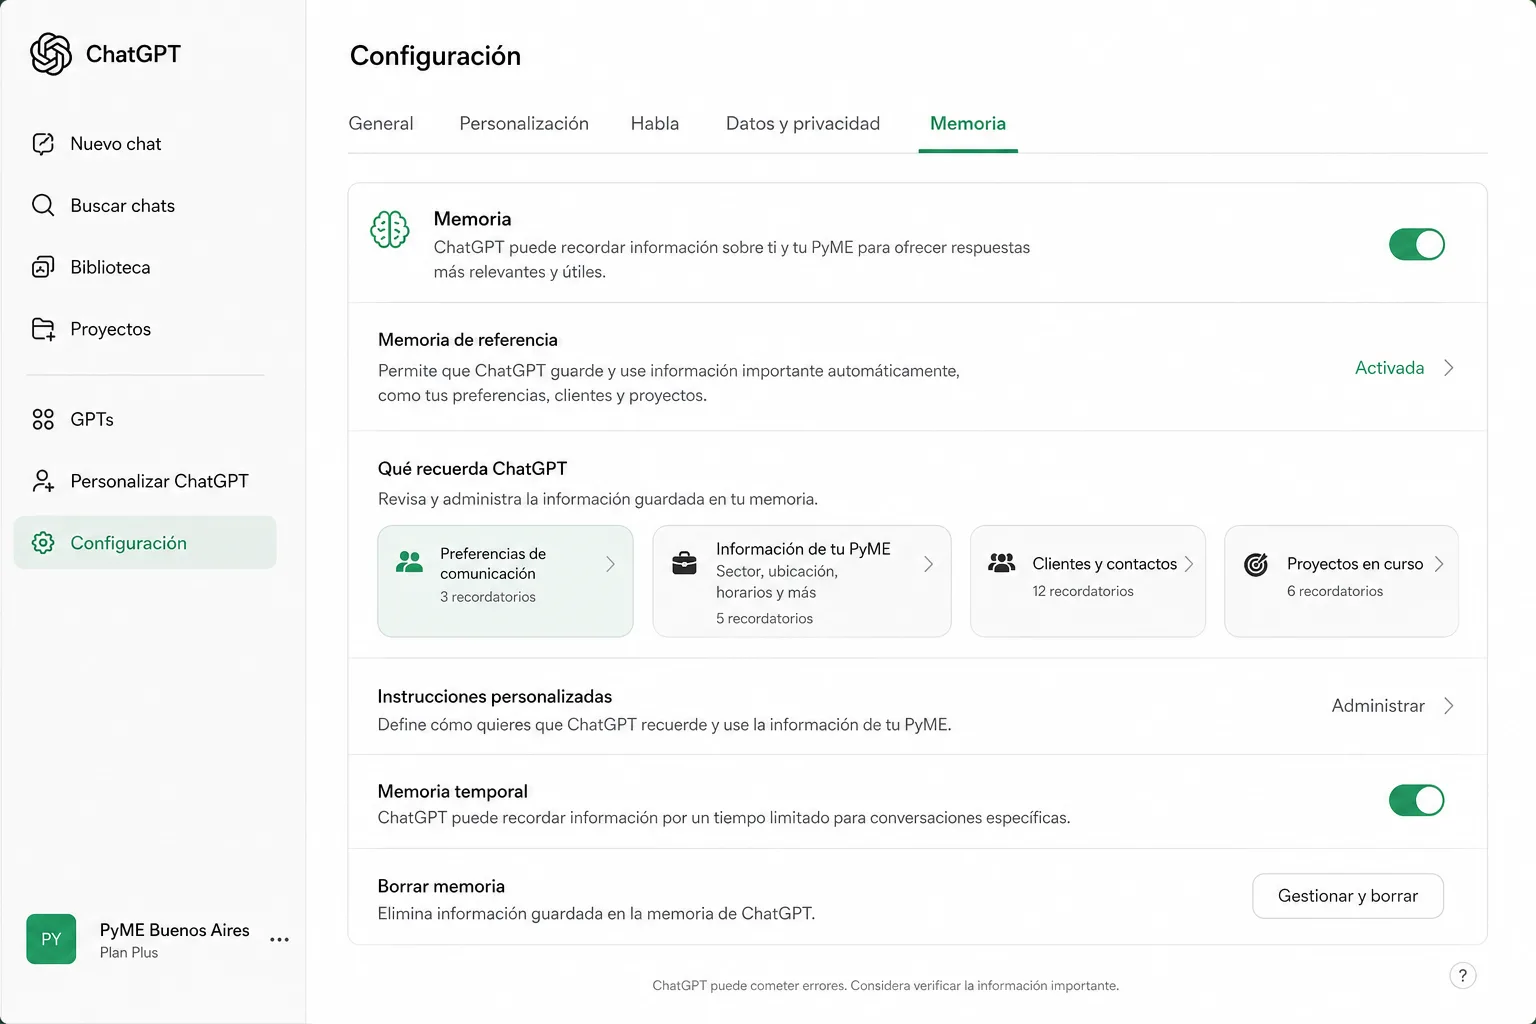Click the briefcase icon in Información de tu PyME
Image resolution: width=1536 pixels, height=1024 pixels.
(x=685, y=563)
